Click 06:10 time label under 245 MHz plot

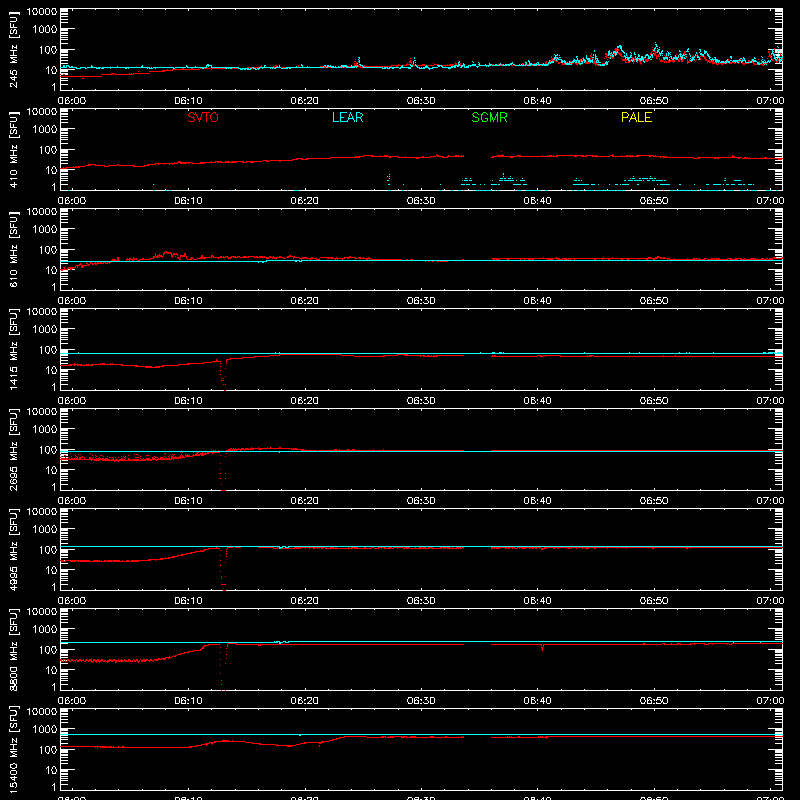click(188, 101)
